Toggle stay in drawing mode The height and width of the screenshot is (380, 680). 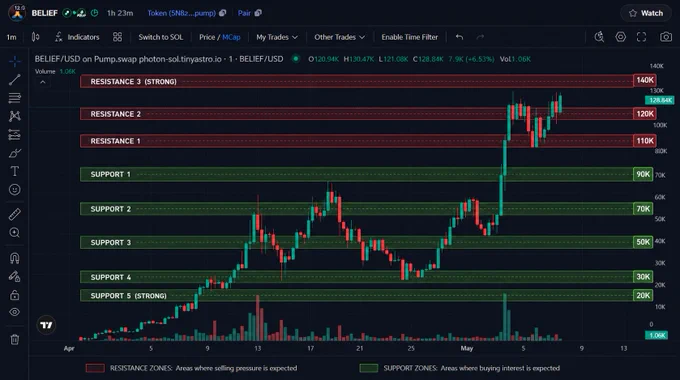pos(15,276)
